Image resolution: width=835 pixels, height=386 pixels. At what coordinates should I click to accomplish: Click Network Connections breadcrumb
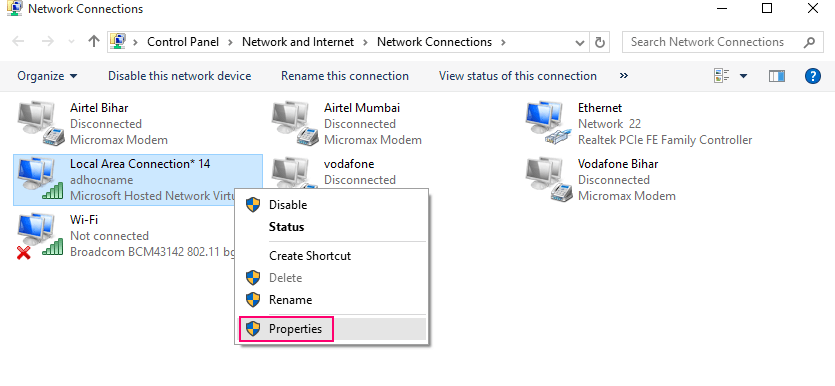click(x=435, y=42)
